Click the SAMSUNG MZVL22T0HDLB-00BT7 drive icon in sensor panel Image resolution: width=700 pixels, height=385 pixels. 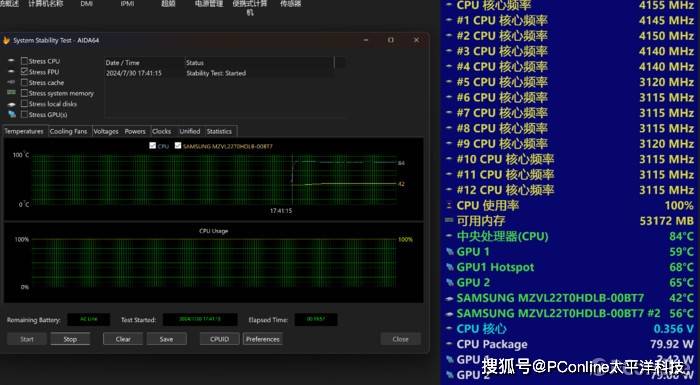450,298
